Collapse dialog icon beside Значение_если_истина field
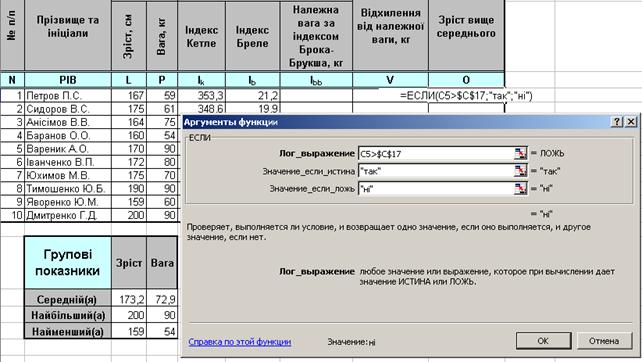642x362 pixels. point(520,171)
